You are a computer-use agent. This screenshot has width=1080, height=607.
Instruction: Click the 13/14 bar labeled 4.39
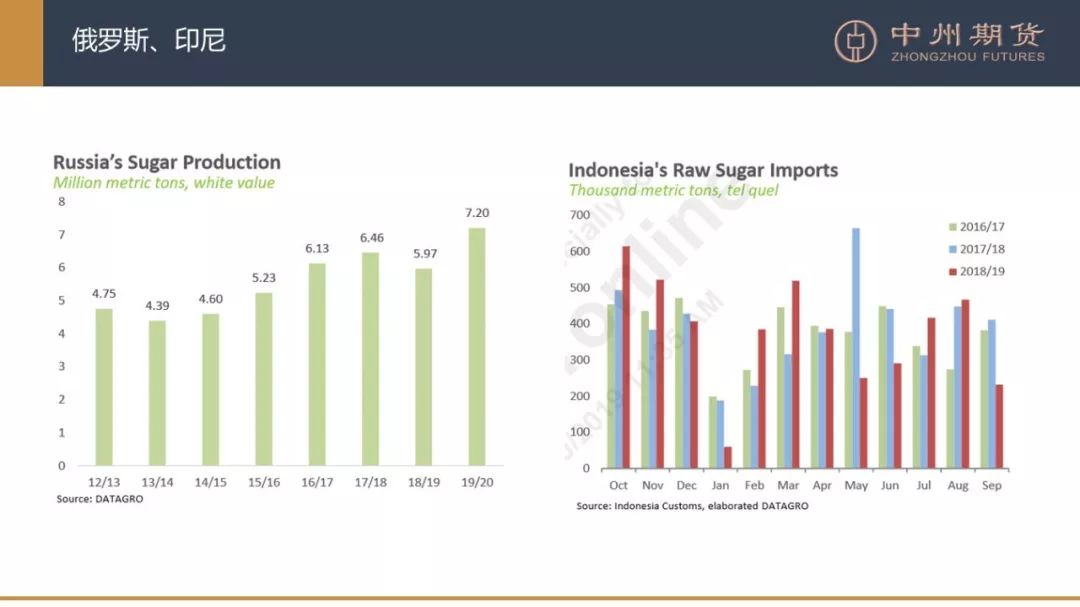(157, 393)
